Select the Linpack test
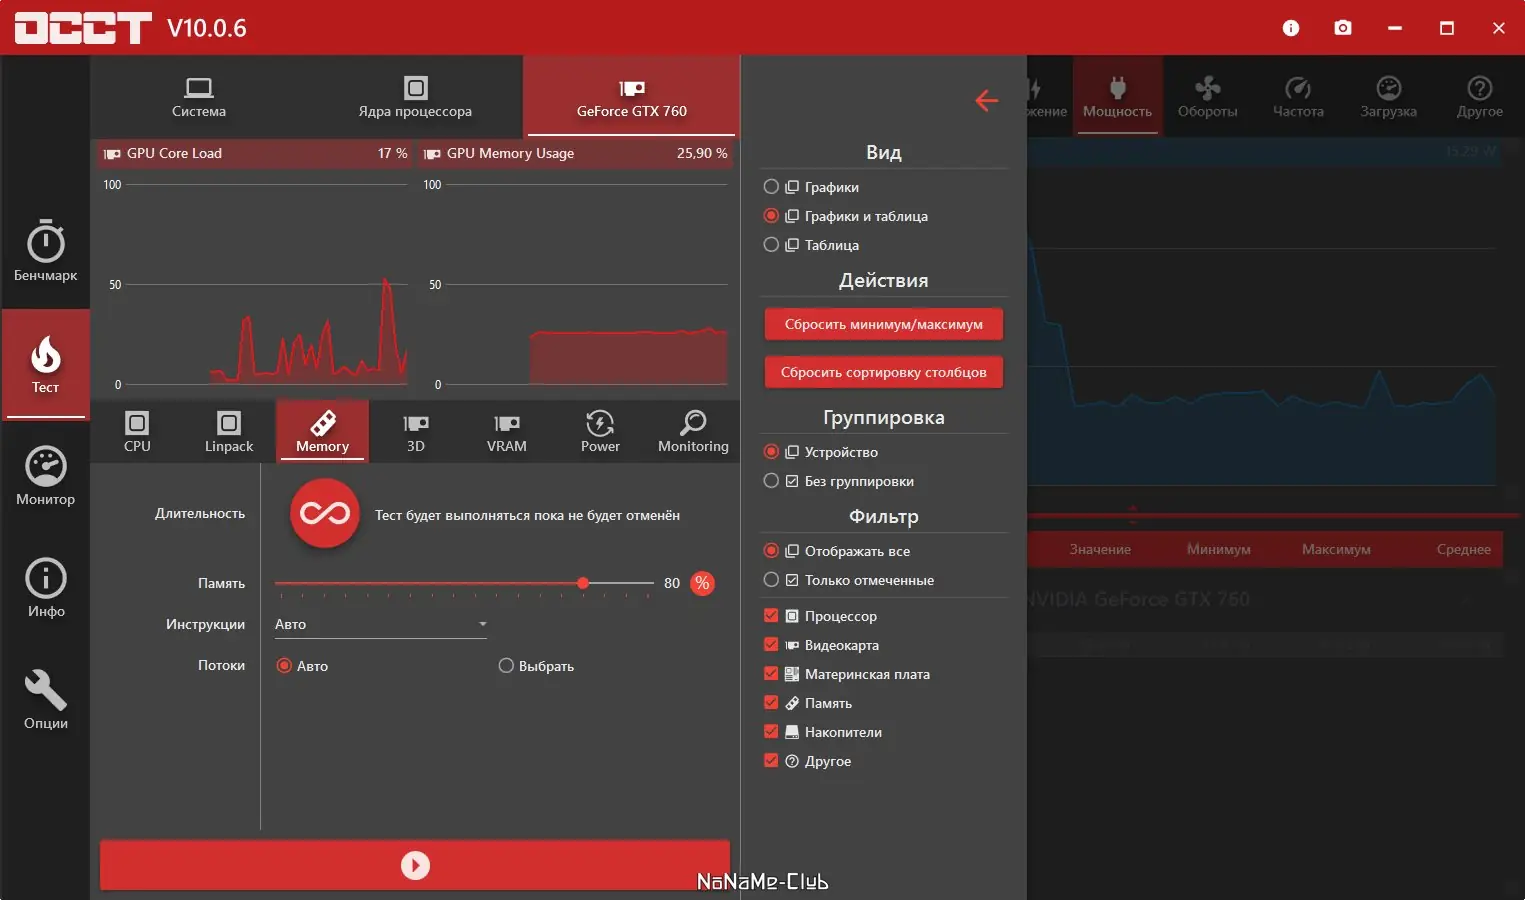Screen dimensions: 1525x900 pyautogui.click(x=229, y=432)
